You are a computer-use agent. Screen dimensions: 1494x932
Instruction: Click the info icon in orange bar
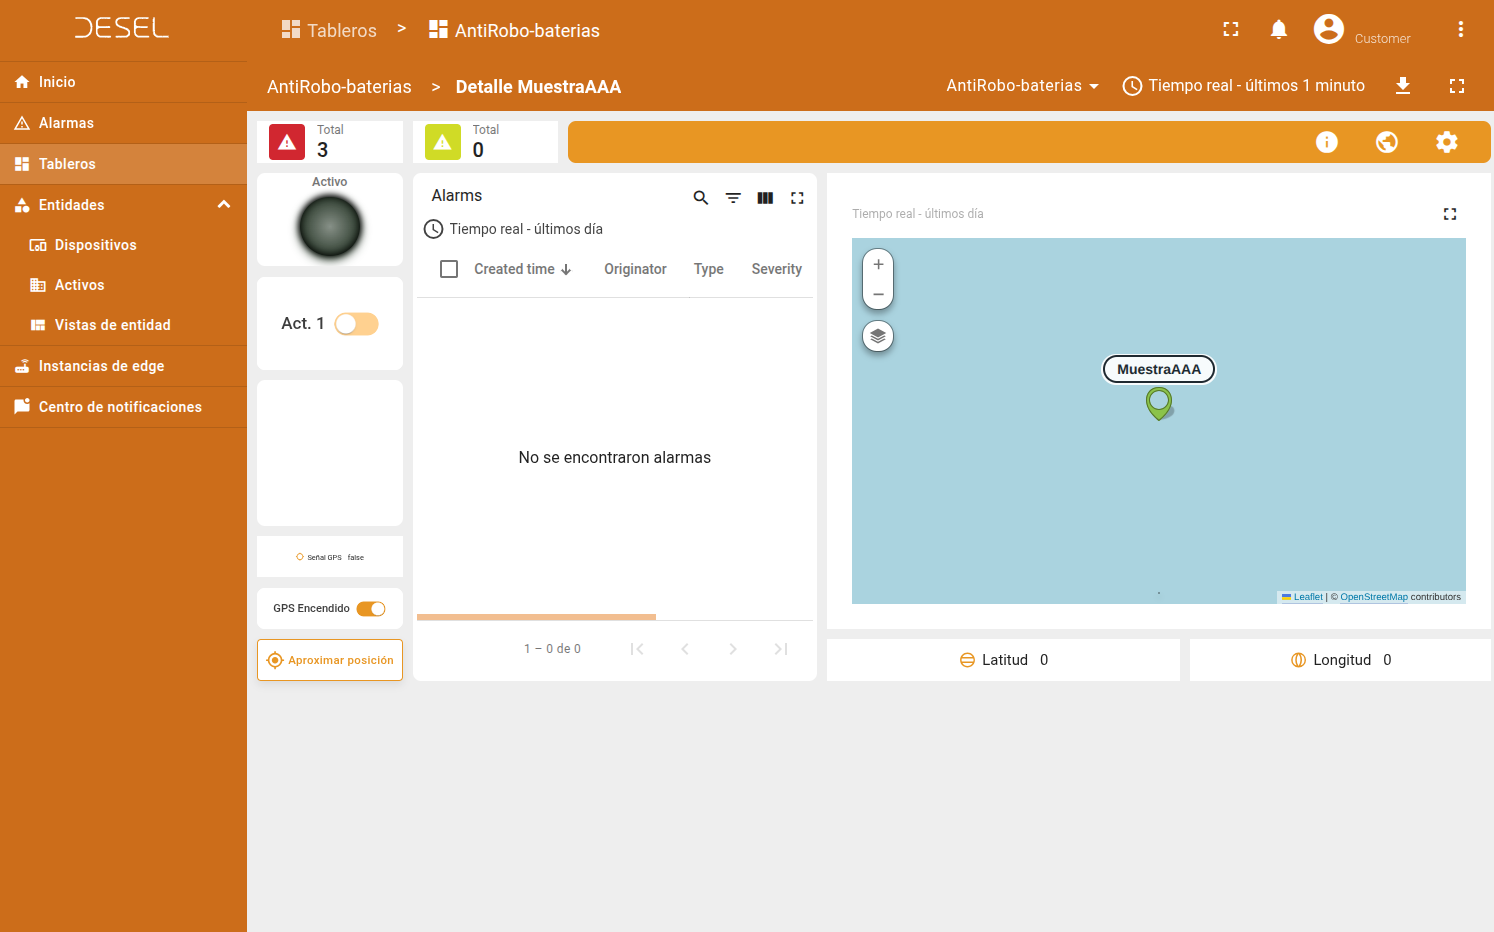(x=1326, y=142)
